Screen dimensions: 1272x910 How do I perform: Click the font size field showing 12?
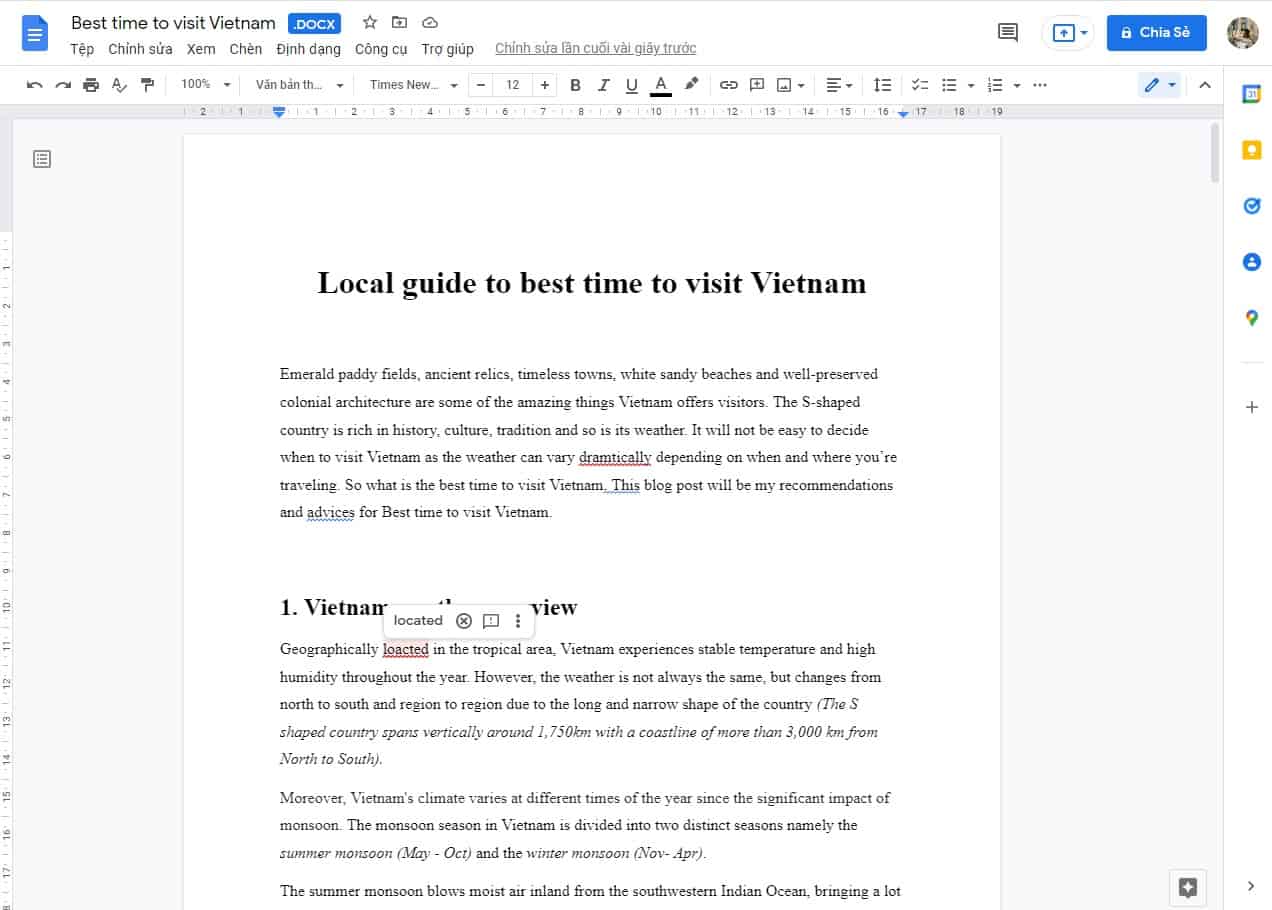(512, 85)
